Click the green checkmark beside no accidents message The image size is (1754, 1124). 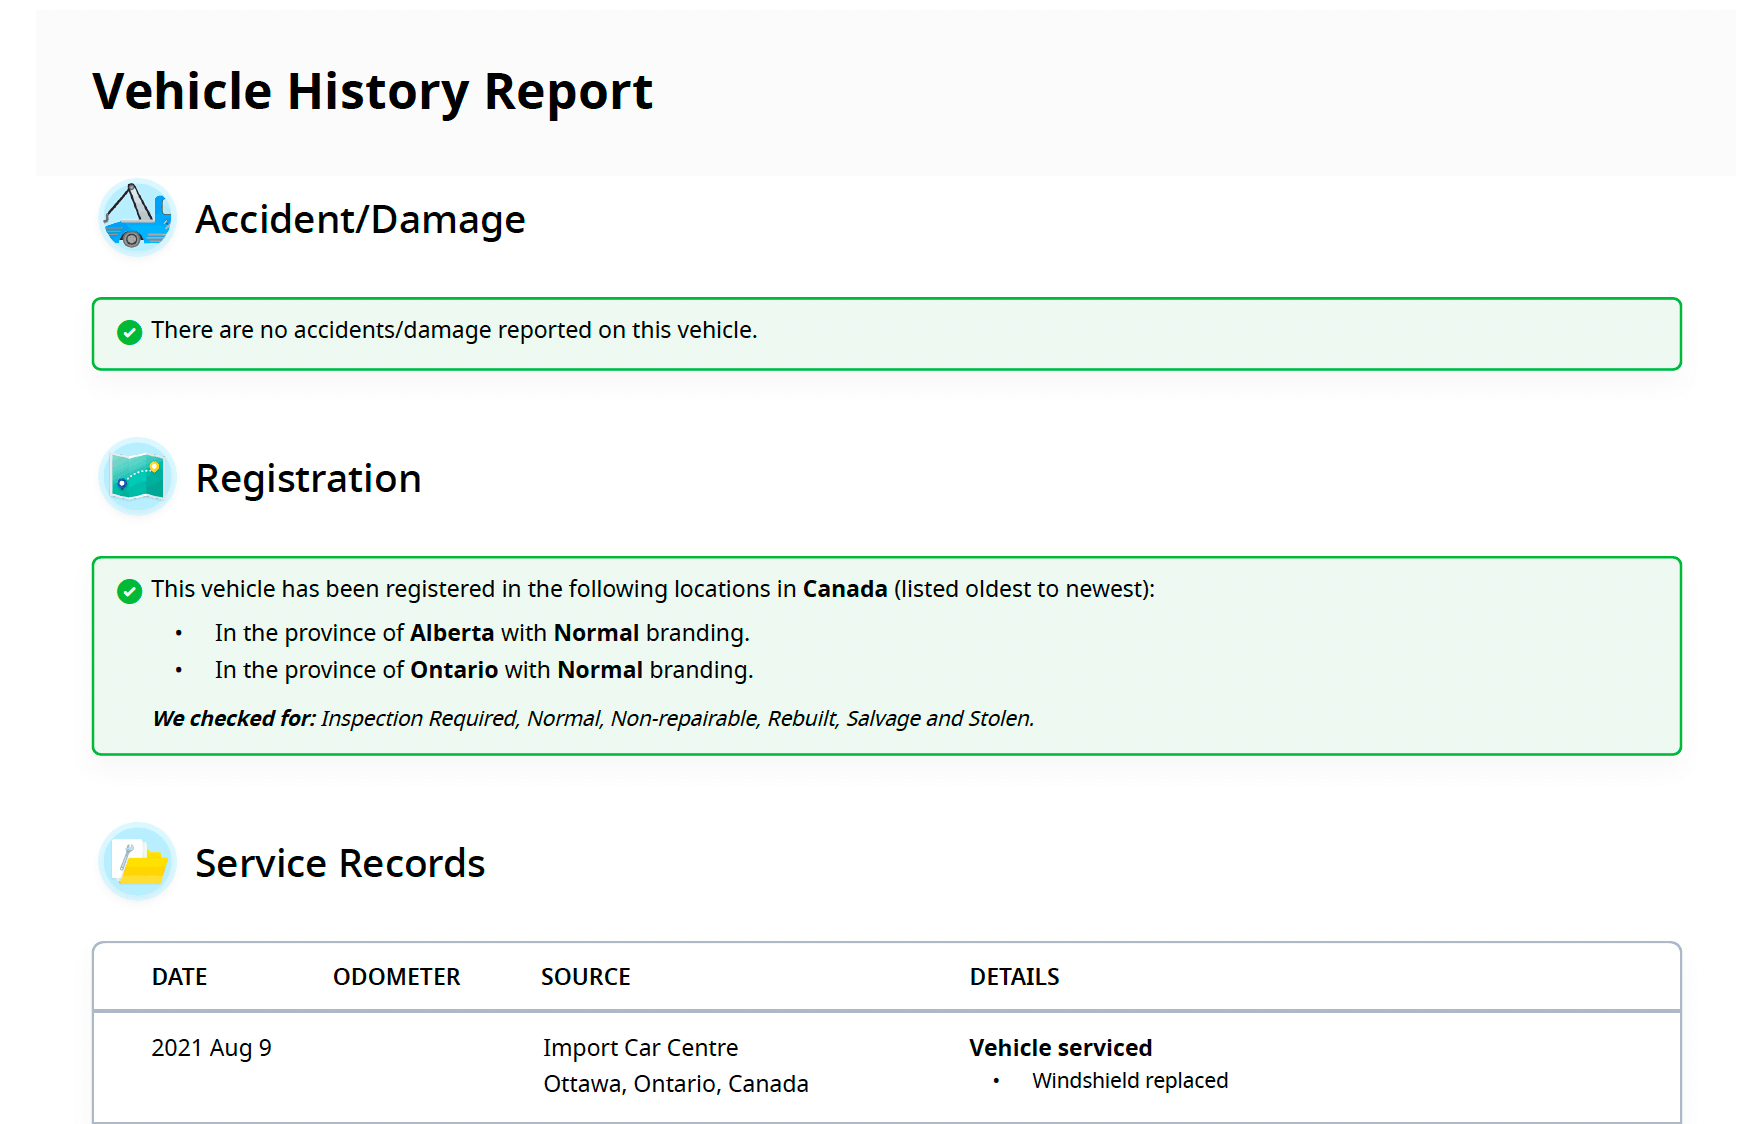(129, 332)
